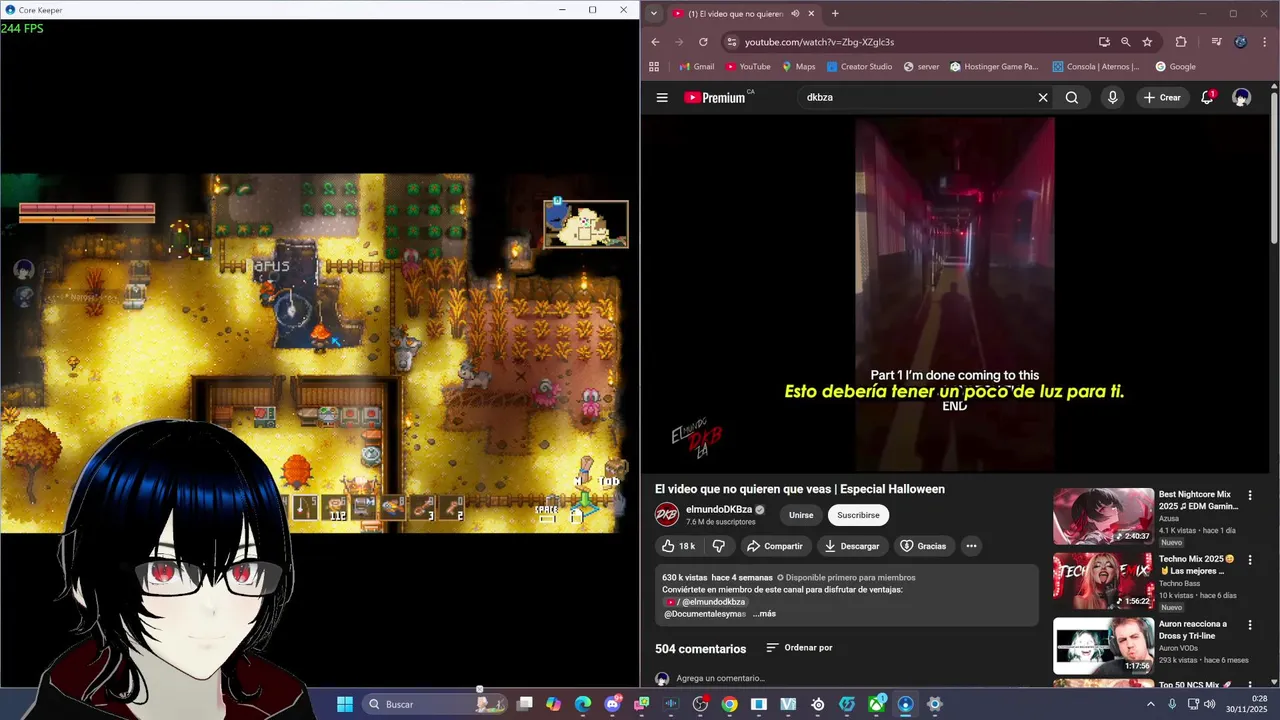Open YouTube notifications bell
1280x720 pixels.
pos(1207,97)
